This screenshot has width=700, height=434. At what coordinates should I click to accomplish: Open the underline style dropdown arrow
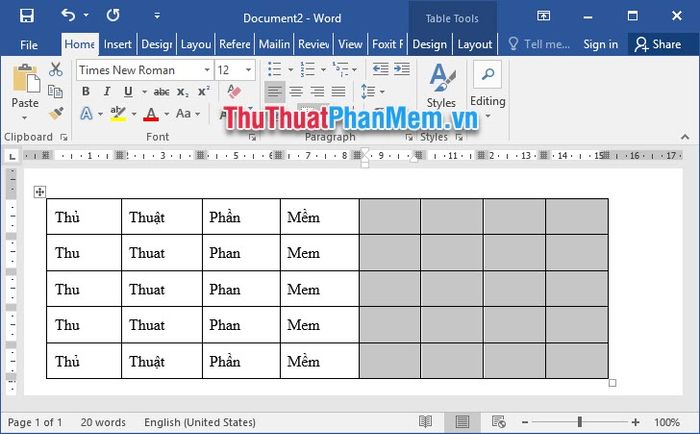point(144,92)
